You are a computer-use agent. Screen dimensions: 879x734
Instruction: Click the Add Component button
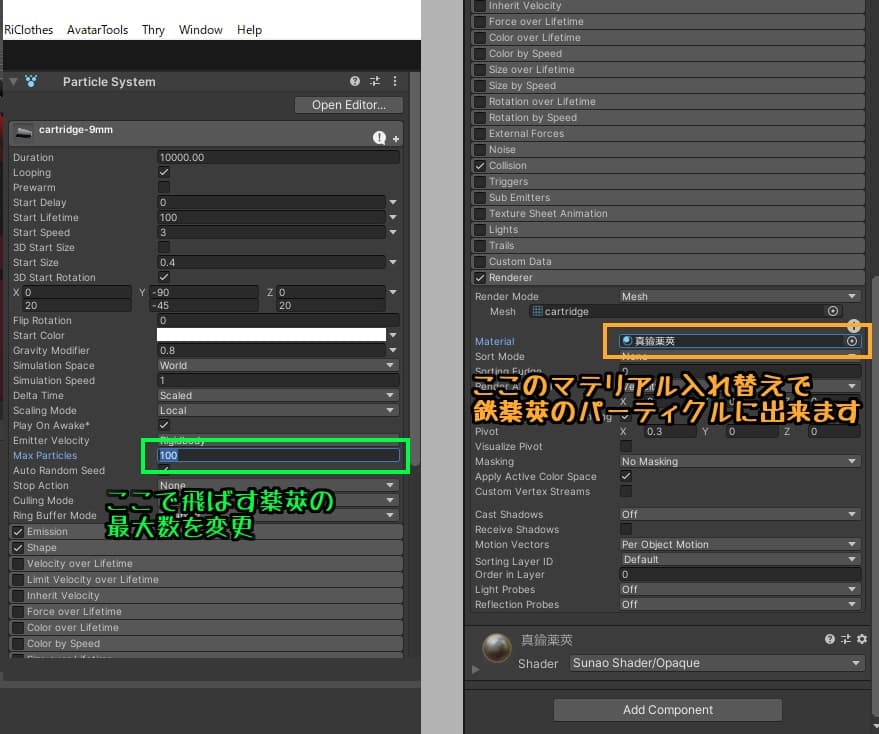[667, 710]
